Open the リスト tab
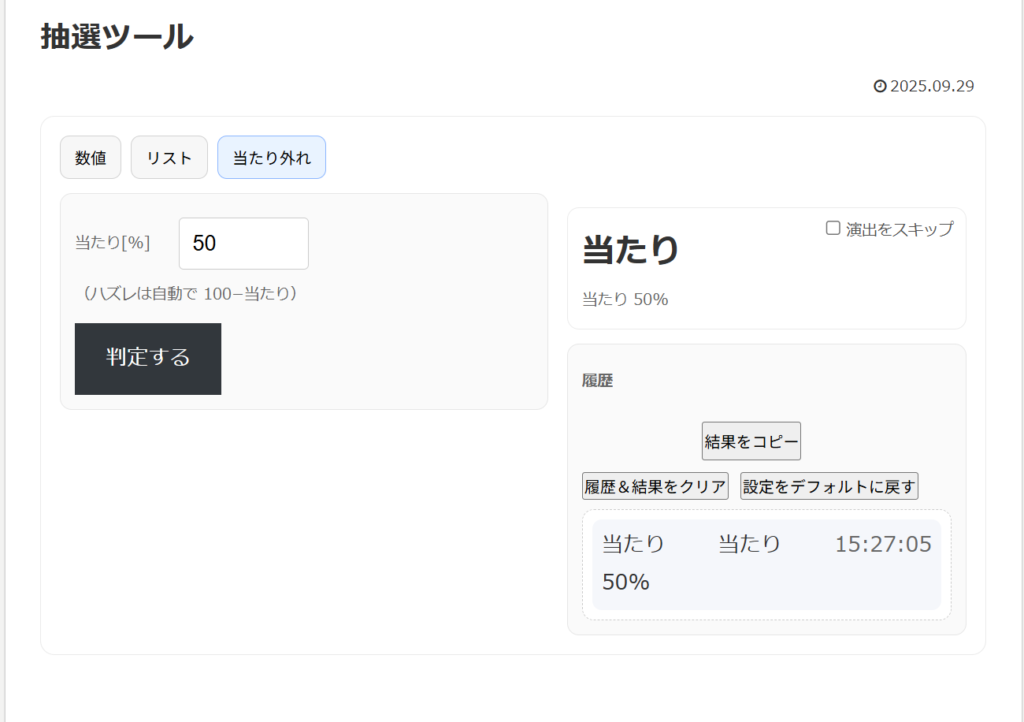 [169, 158]
